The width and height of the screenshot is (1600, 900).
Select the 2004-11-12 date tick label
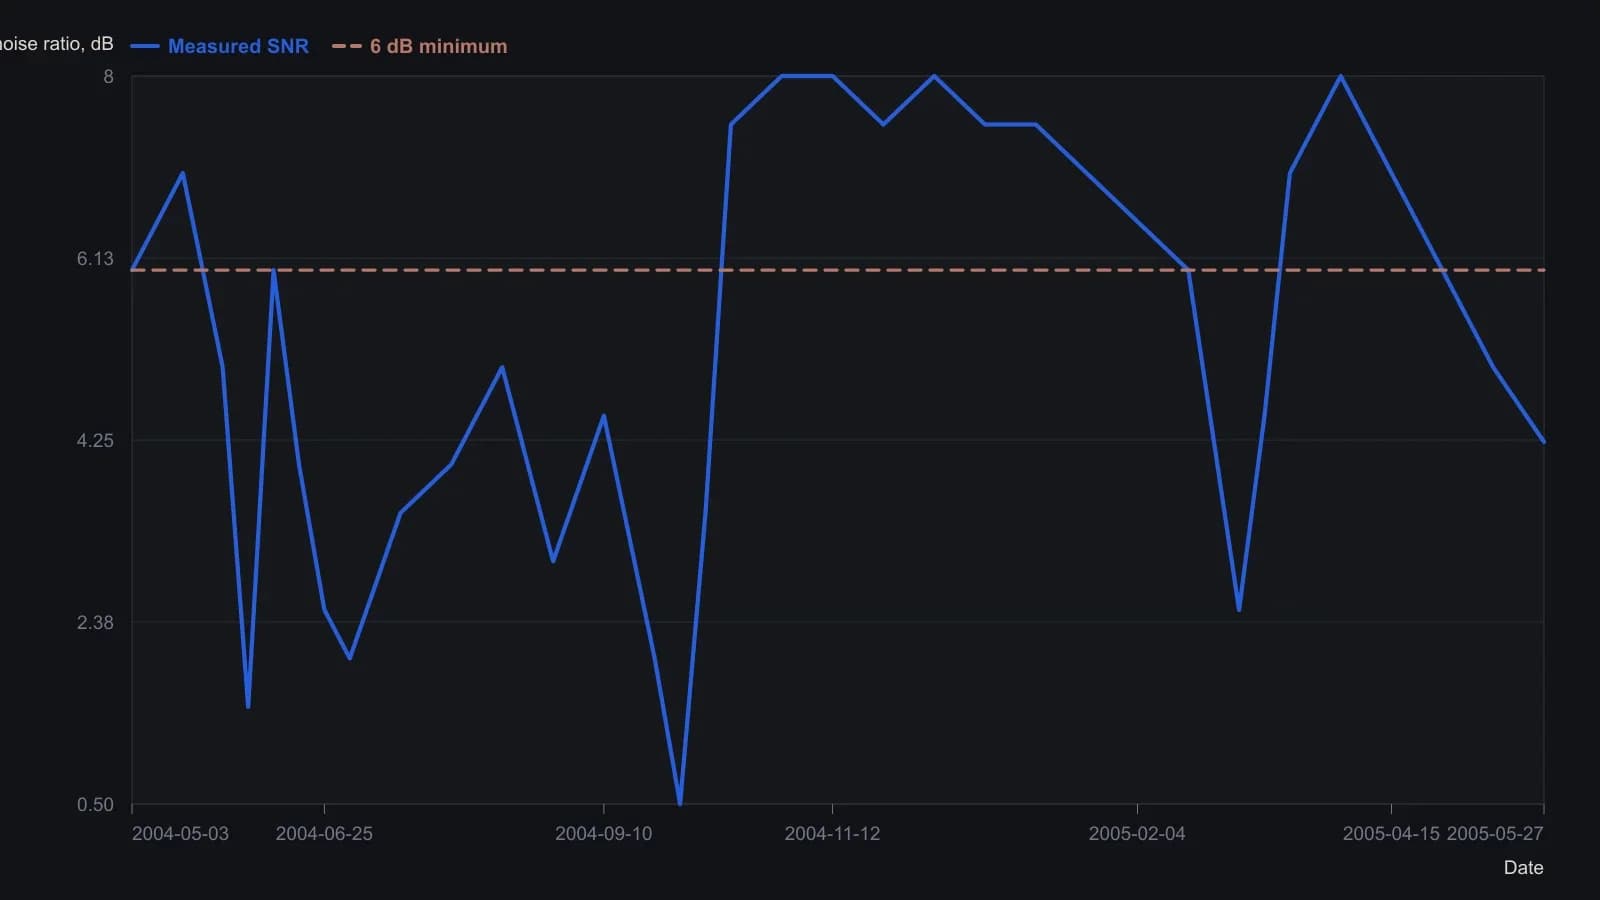832,834
